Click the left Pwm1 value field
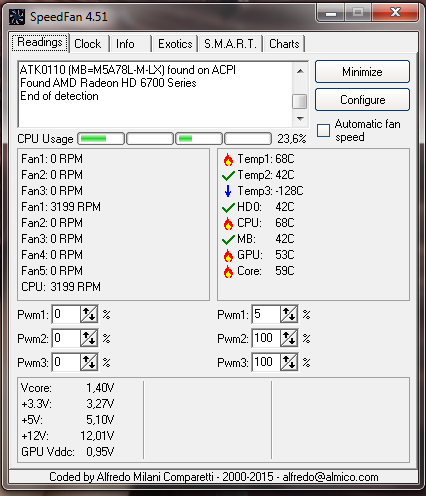 pyautogui.click(x=66, y=314)
